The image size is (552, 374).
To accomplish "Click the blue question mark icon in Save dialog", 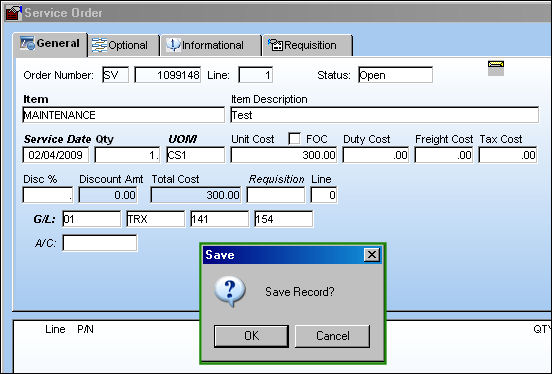I will pos(230,291).
